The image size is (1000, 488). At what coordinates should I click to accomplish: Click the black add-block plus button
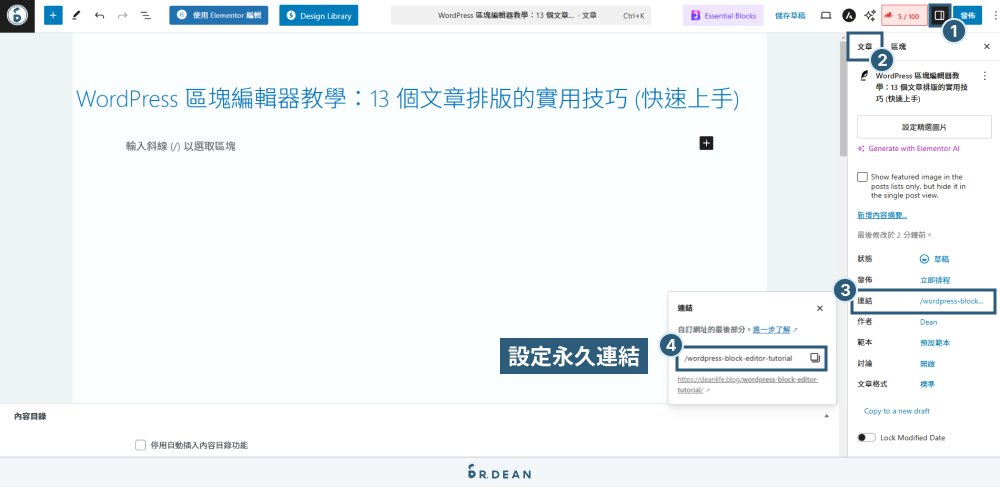(x=706, y=144)
